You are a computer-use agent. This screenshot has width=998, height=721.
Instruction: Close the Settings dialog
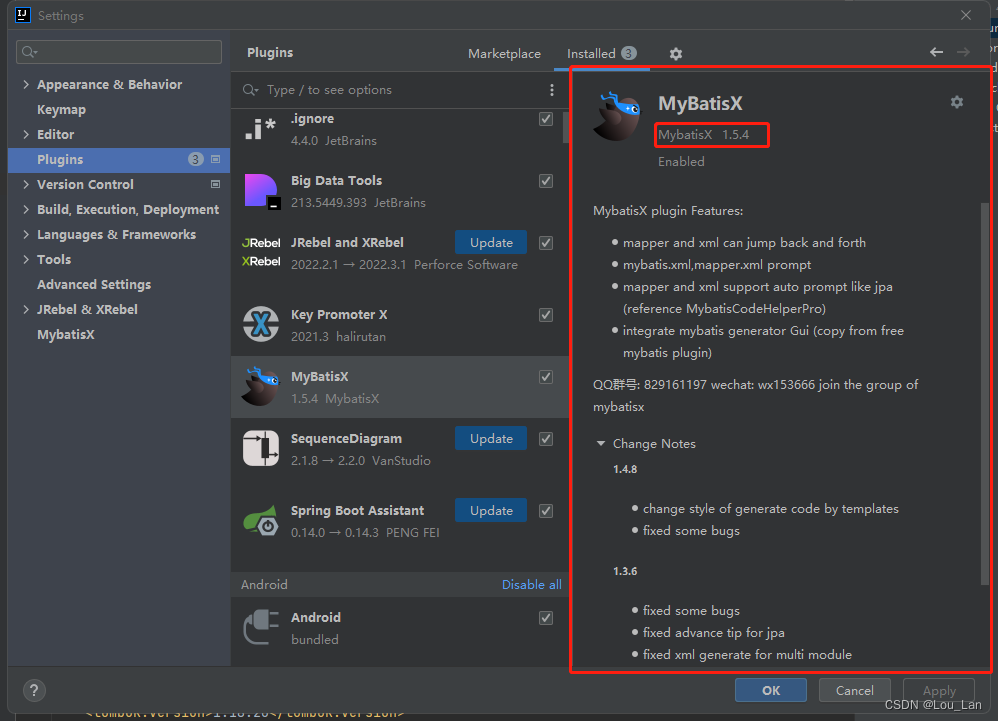pyautogui.click(x=966, y=15)
